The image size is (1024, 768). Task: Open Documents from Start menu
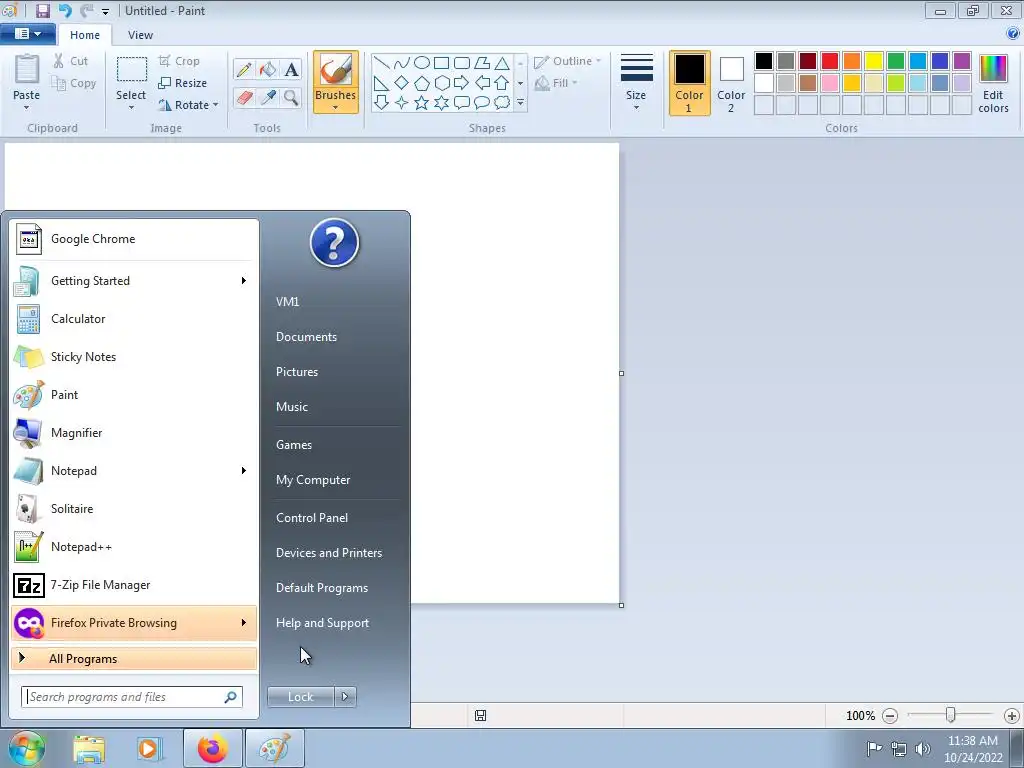coord(306,337)
